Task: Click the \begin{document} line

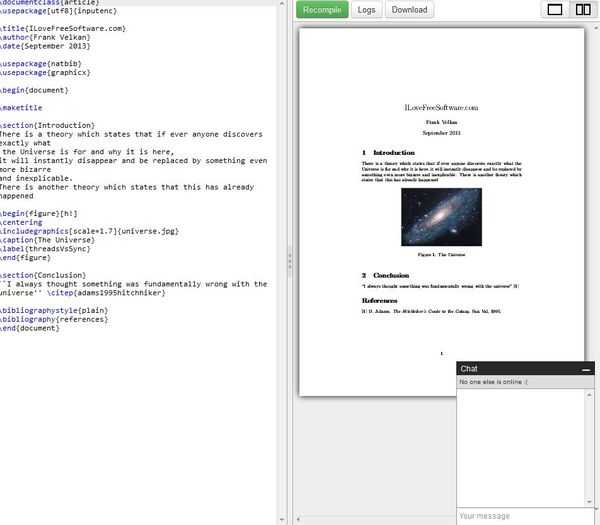Action: (x=34, y=90)
